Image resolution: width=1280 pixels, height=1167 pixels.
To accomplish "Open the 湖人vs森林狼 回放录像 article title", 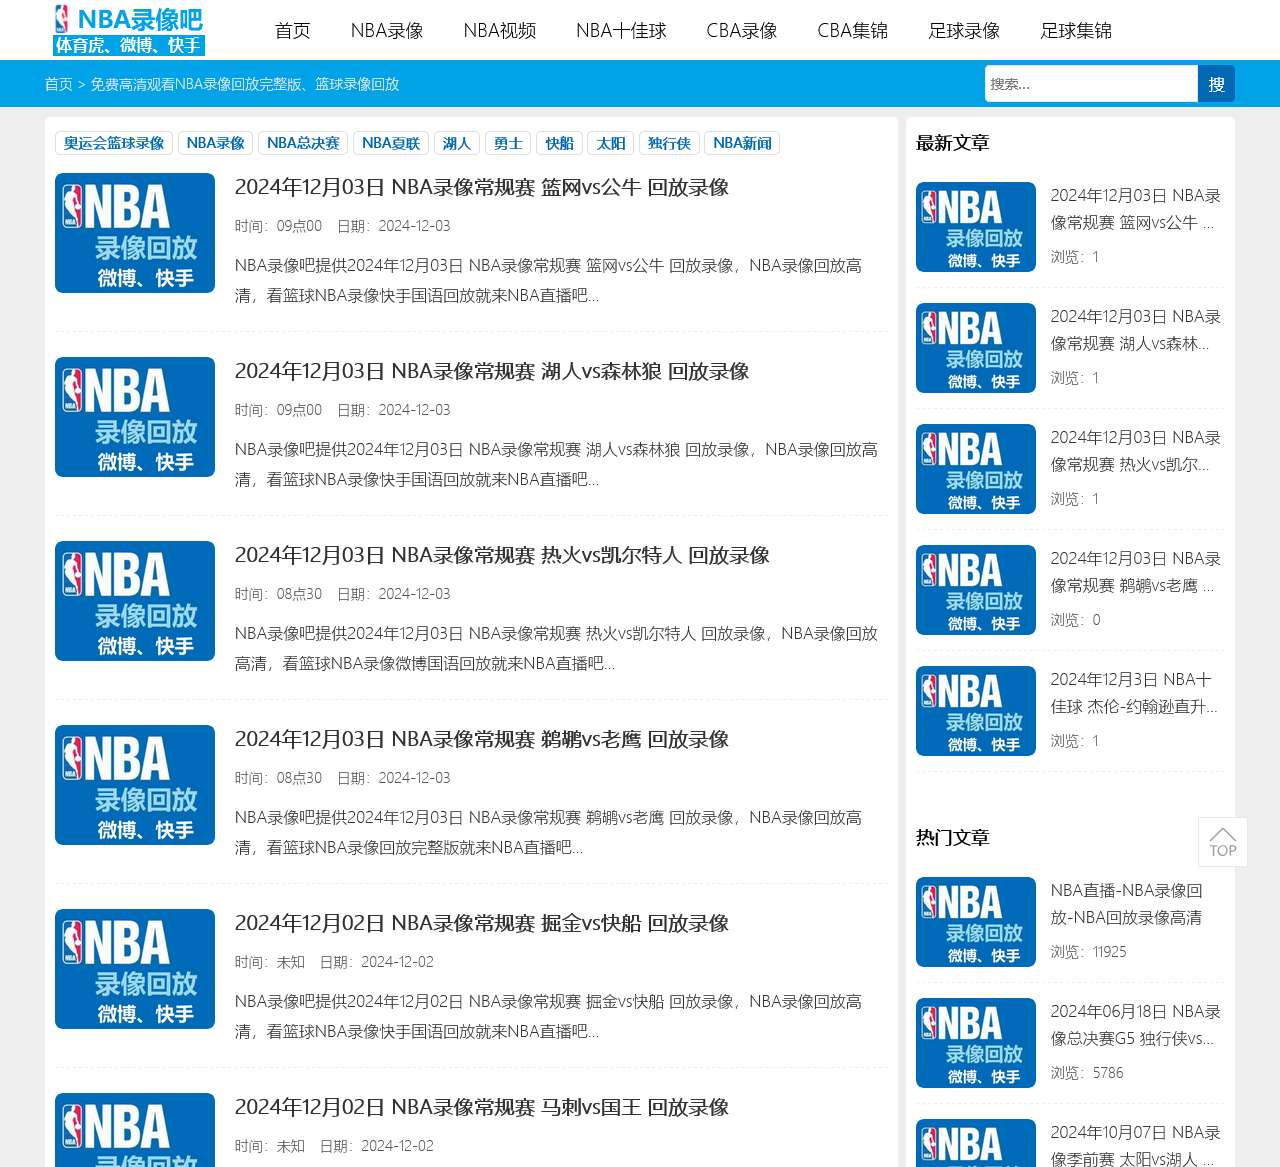I will tap(492, 371).
